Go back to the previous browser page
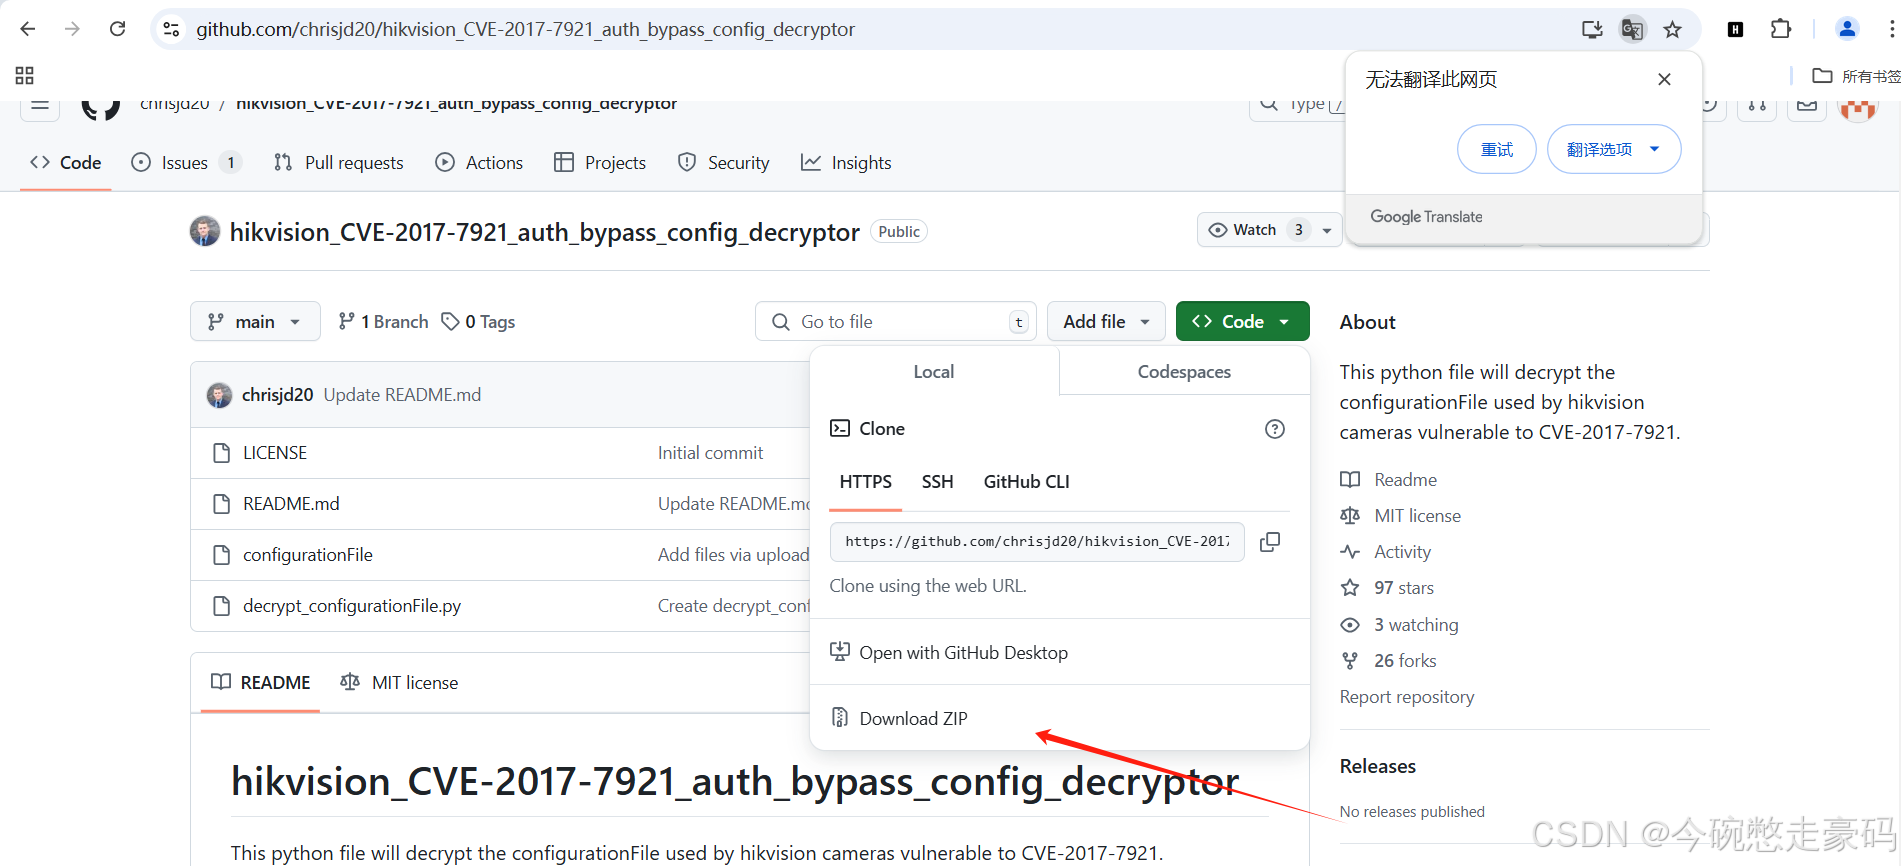This screenshot has height=866, width=1901. click(x=28, y=29)
